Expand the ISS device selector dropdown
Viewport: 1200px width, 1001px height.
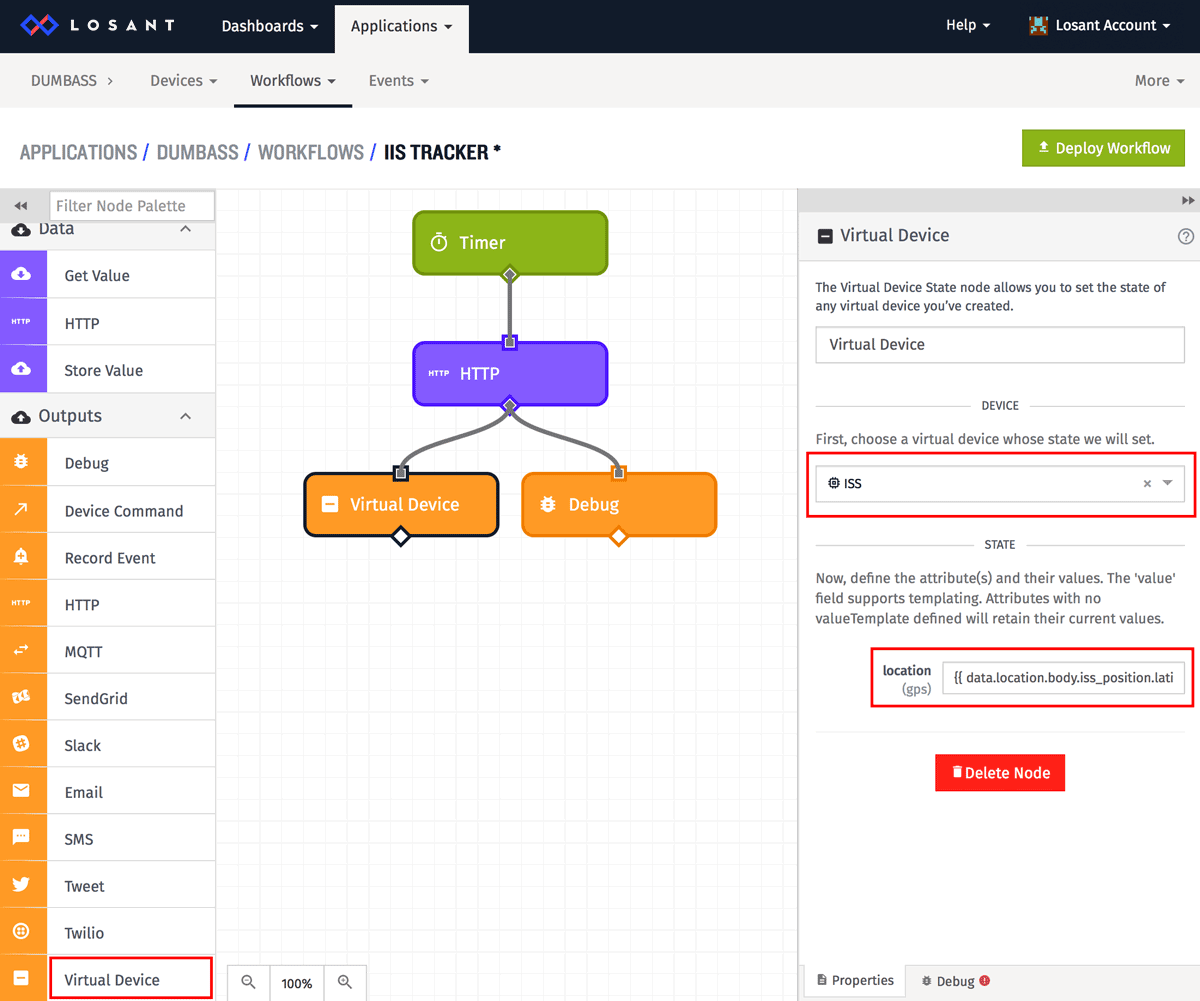(x=1167, y=484)
